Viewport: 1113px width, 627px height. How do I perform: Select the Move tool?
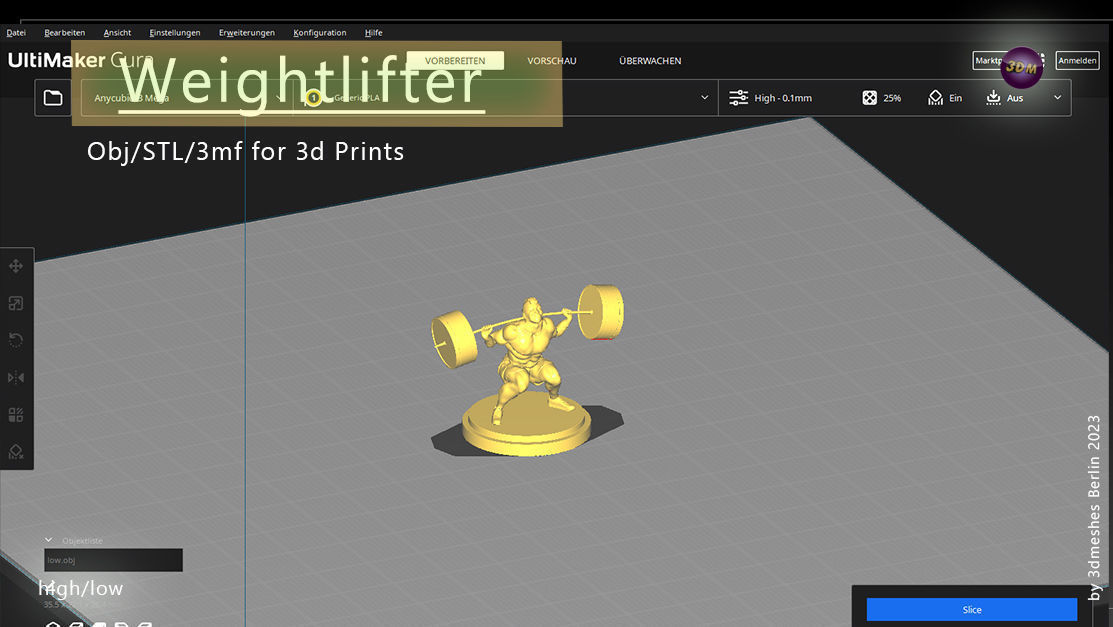(16, 266)
